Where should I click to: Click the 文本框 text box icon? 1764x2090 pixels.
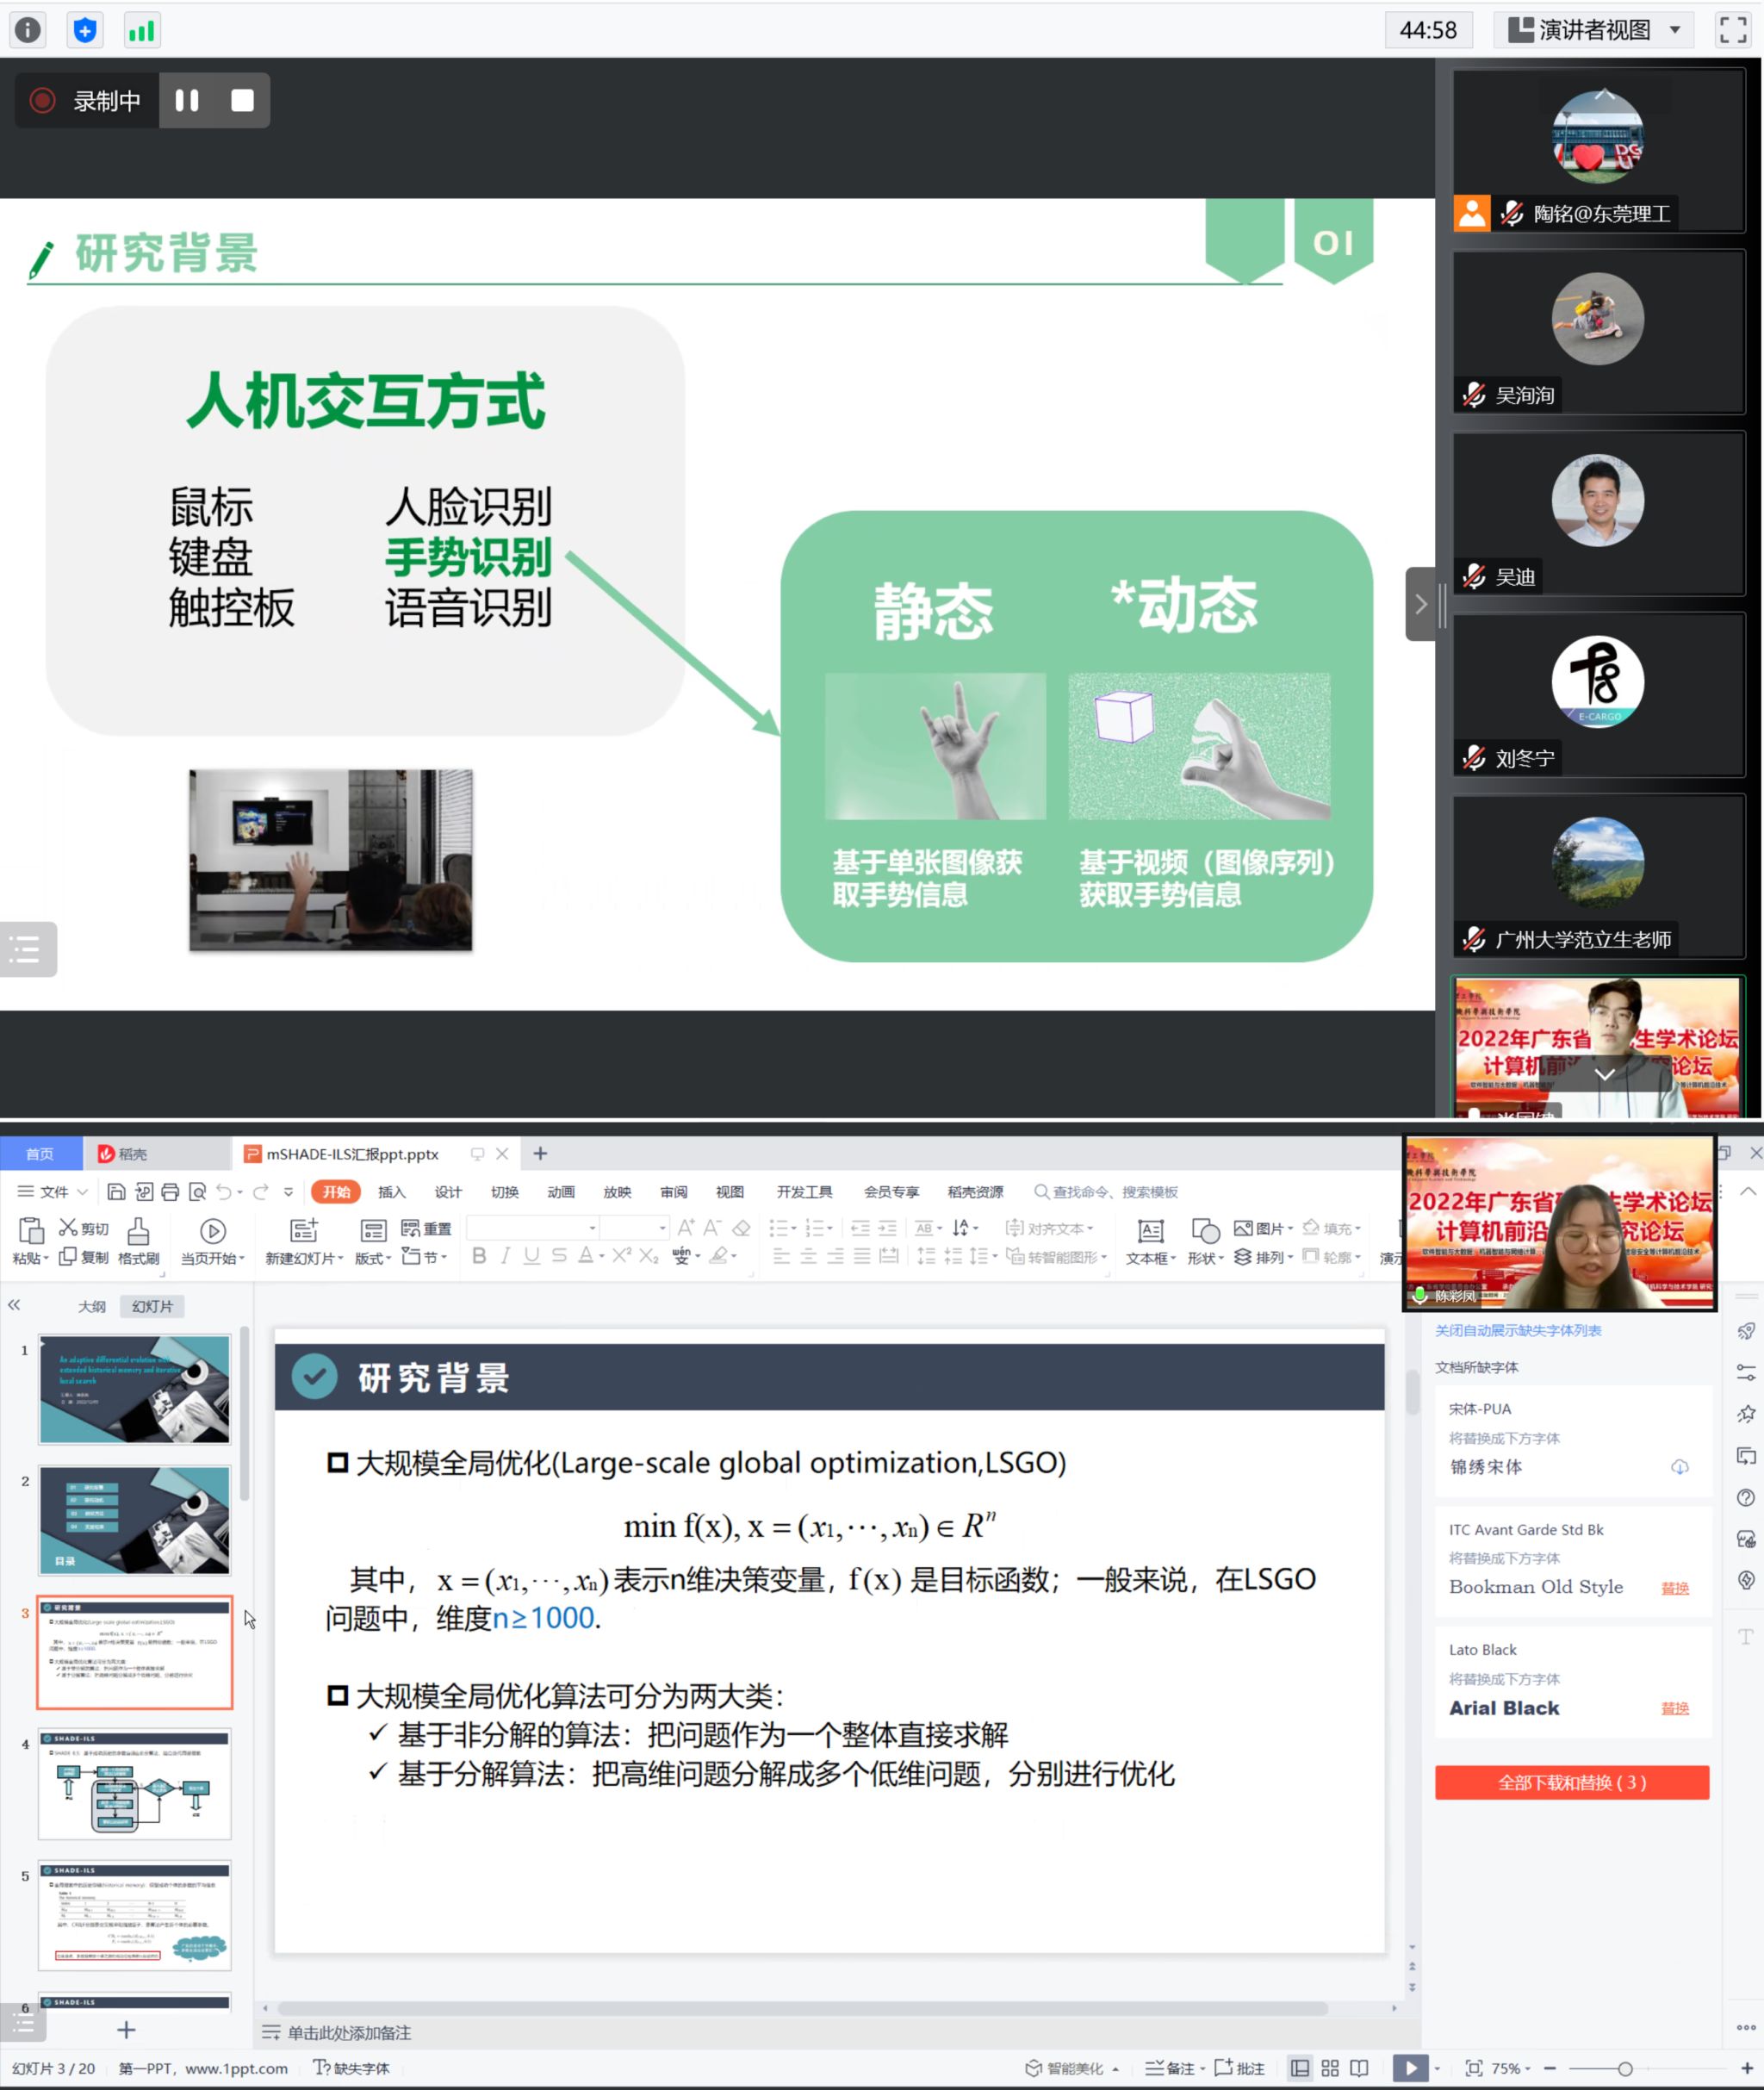point(1150,1231)
